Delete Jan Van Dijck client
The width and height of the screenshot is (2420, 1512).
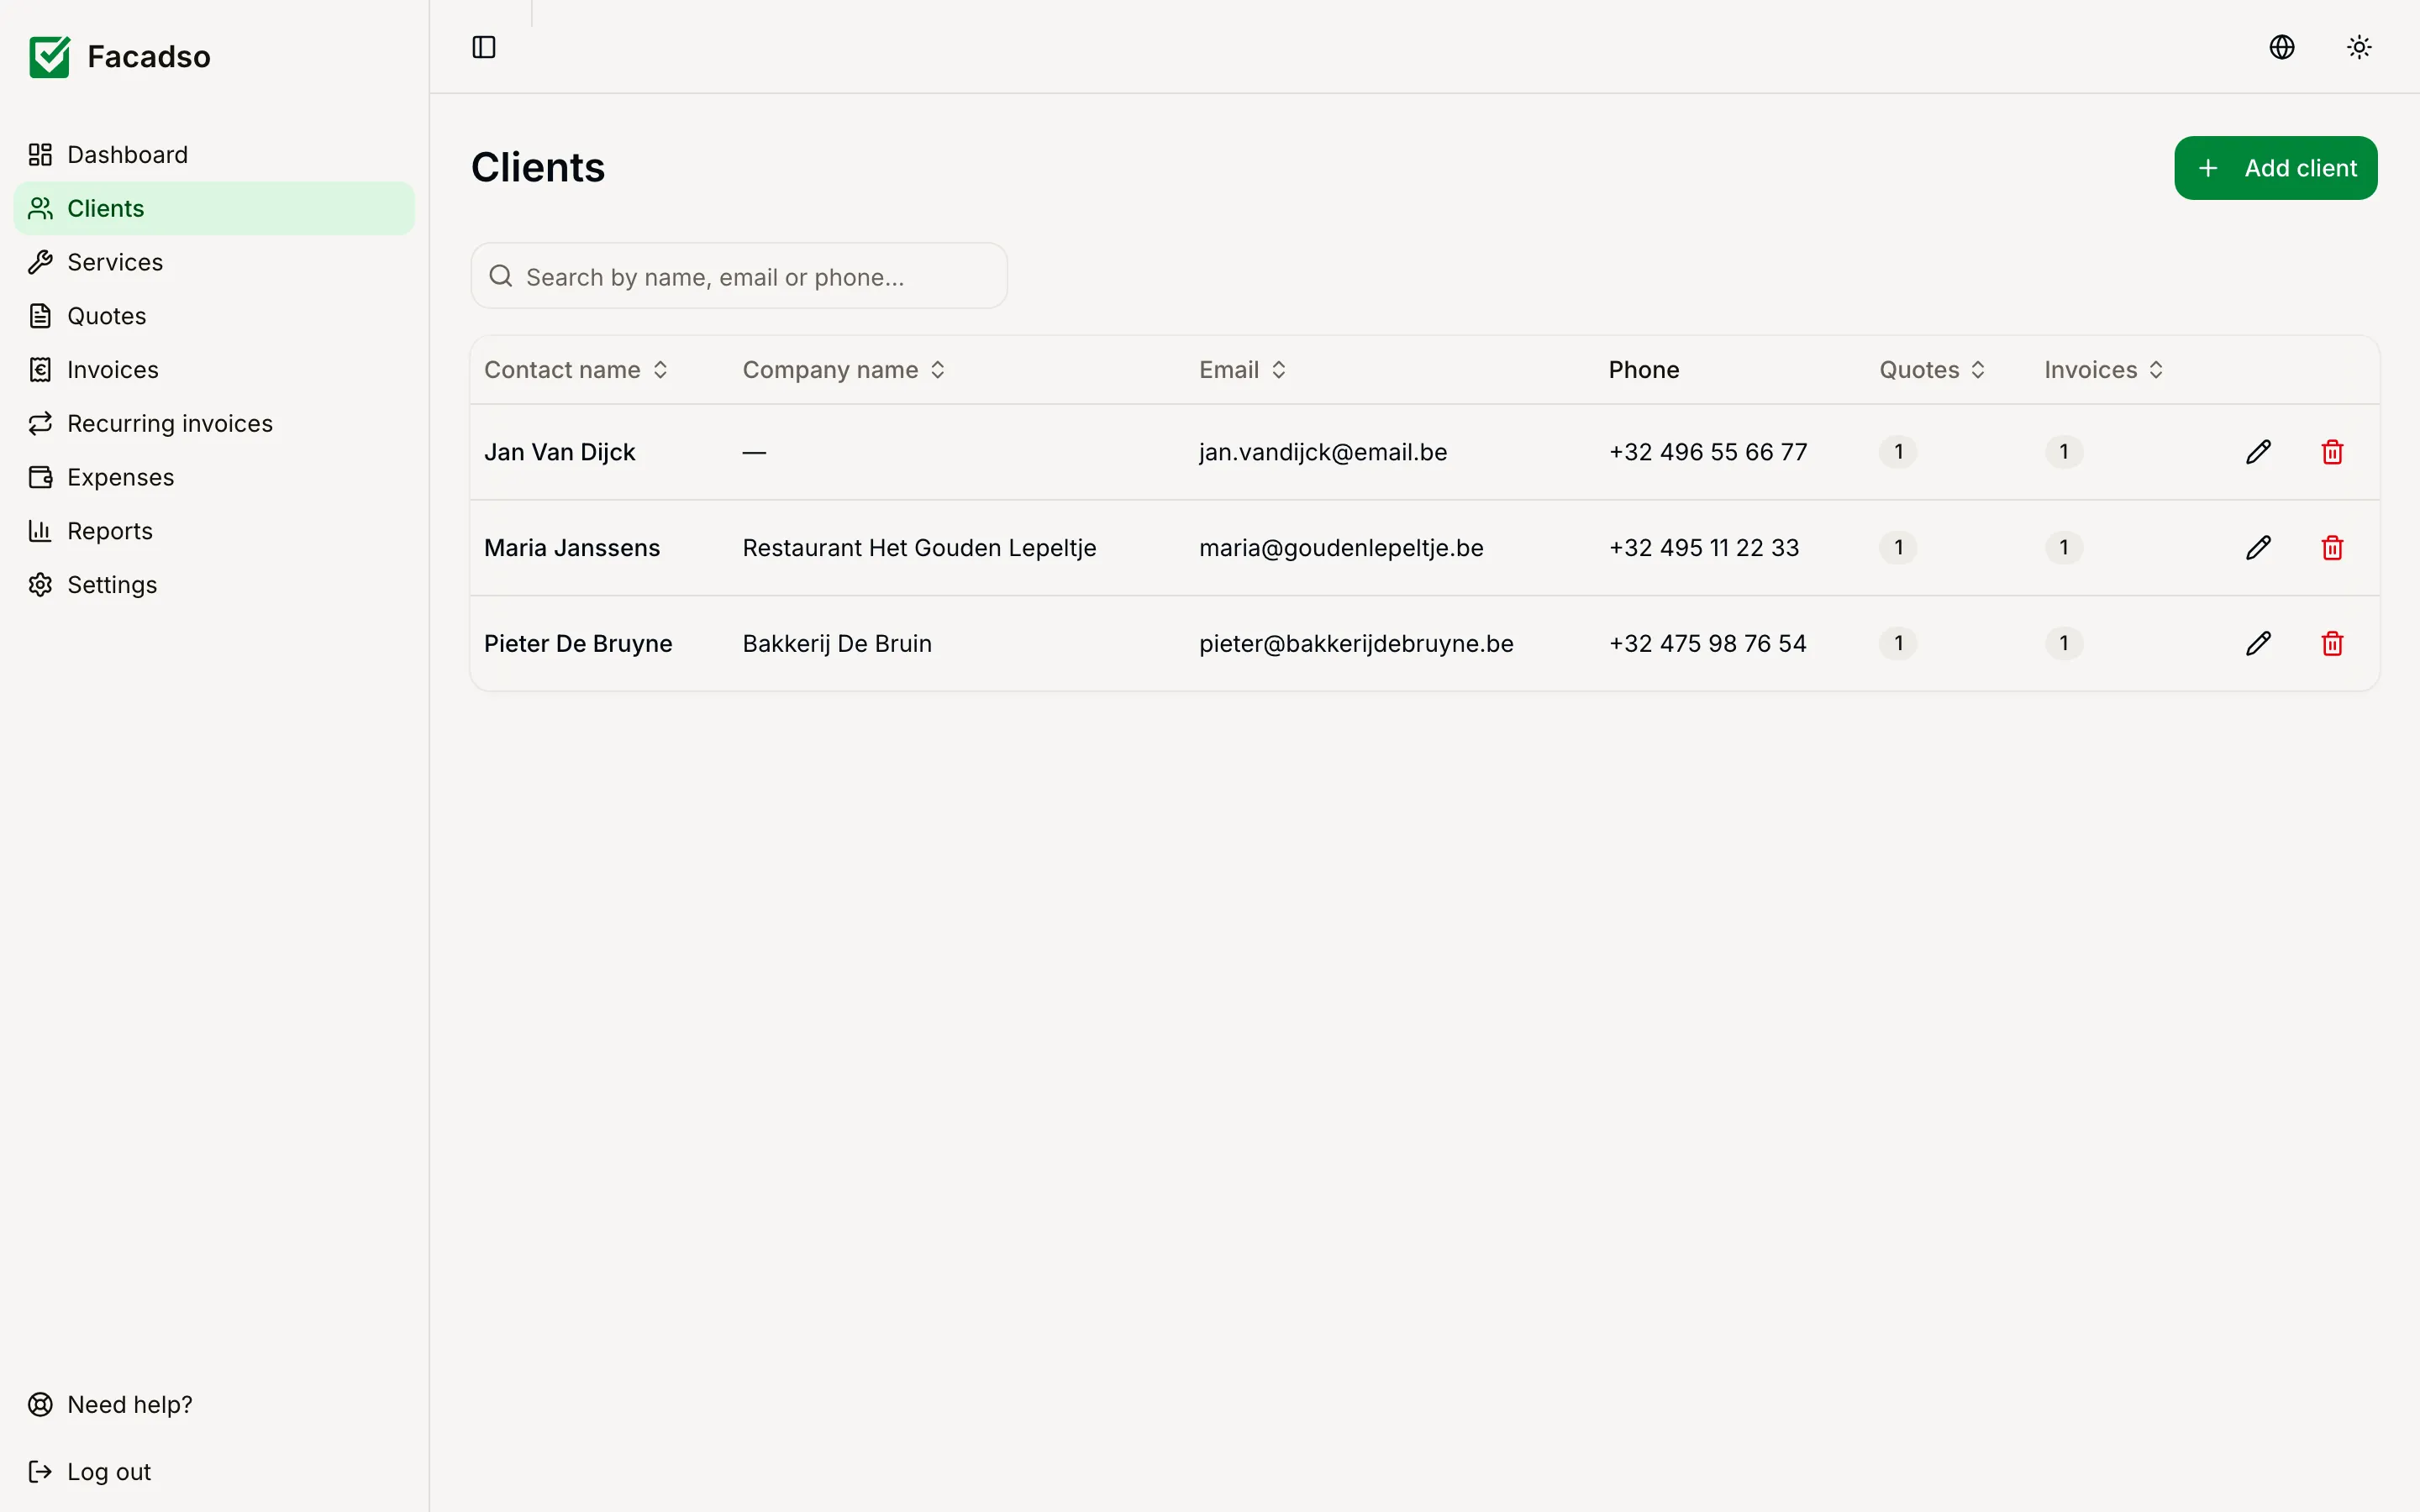pos(2332,452)
